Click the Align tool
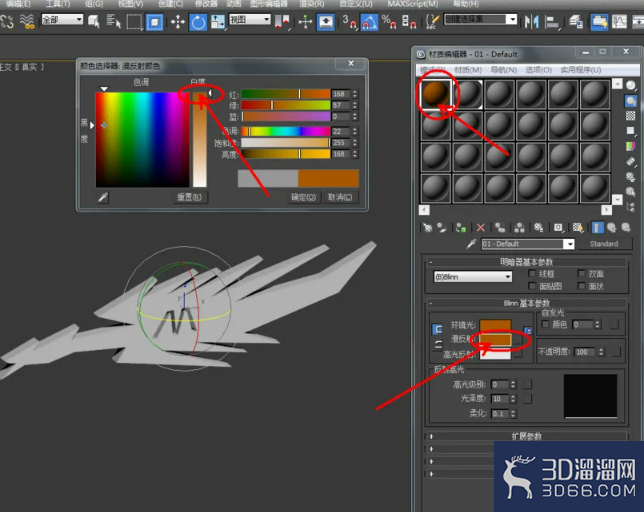 click(552, 22)
